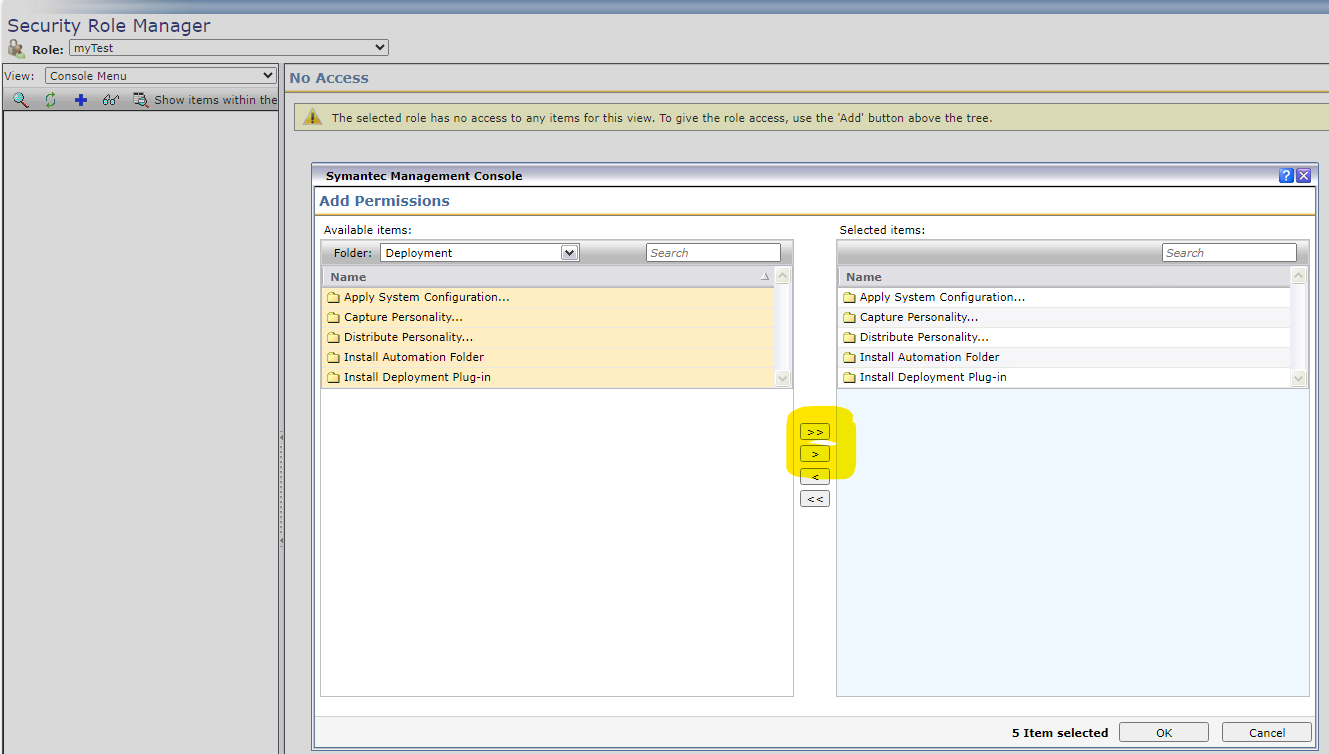Expand the View dropdown set to Console Menu
The height and width of the screenshot is (754, 1329).
[160, 76]
